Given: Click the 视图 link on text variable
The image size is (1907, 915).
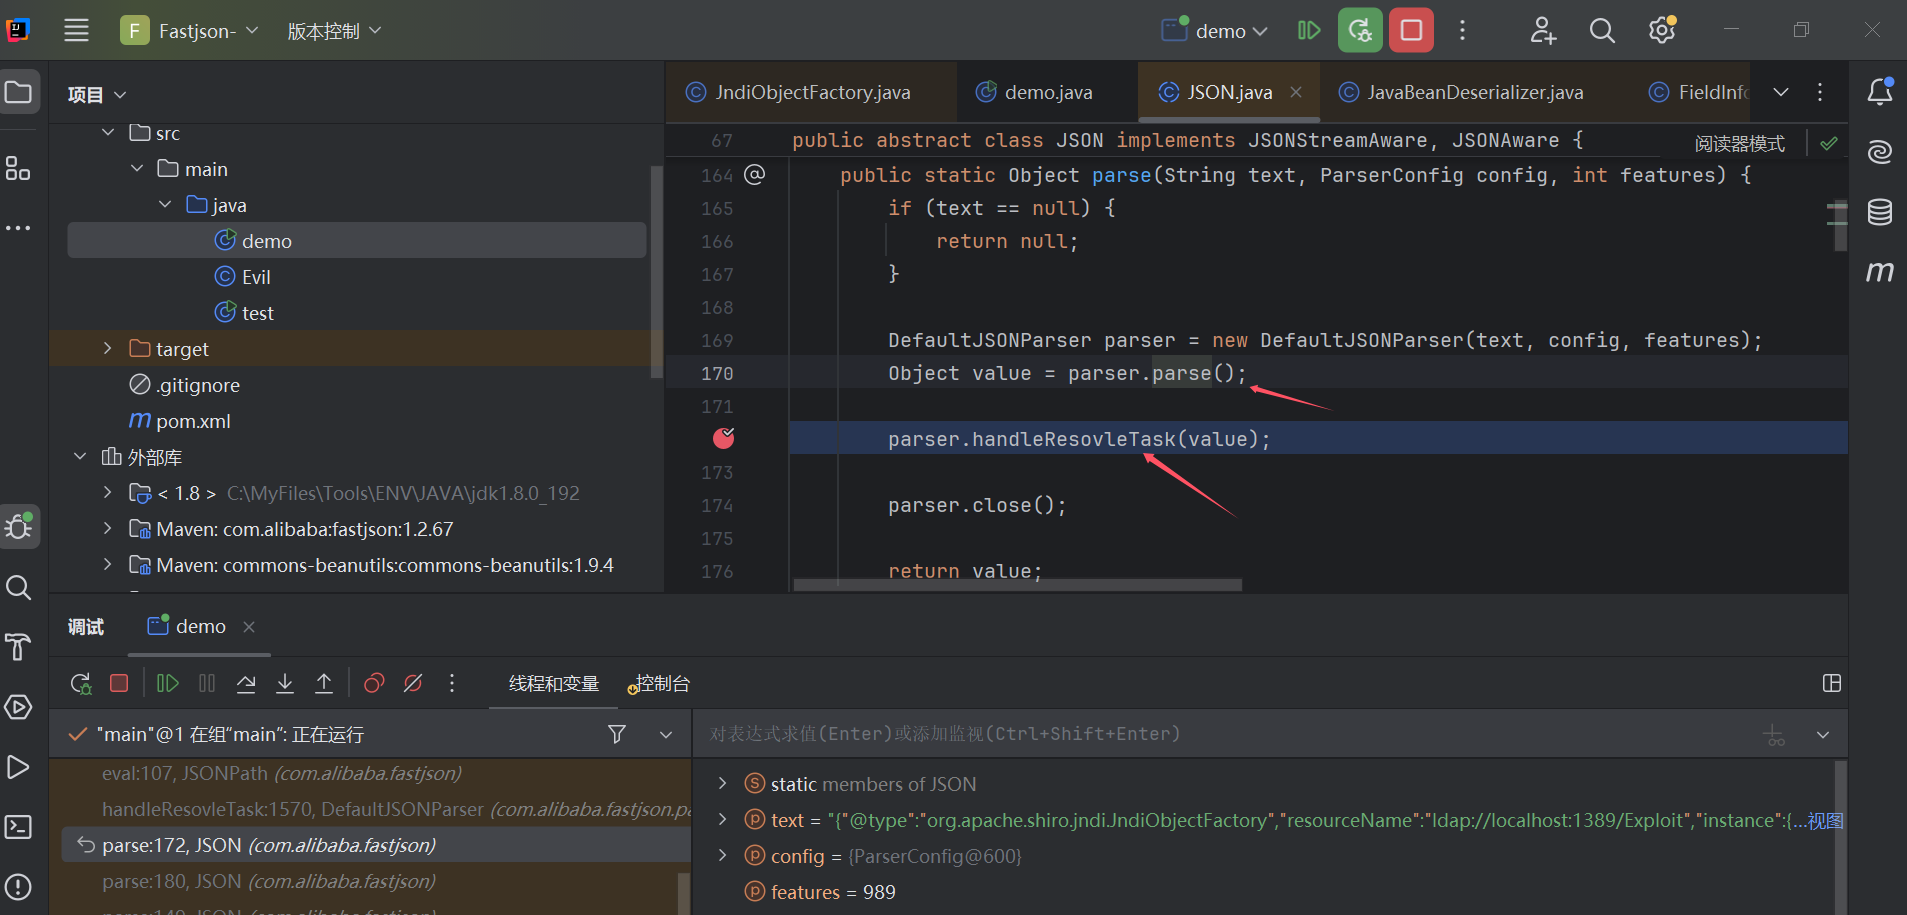Looking at the screenshot, I should 1824,821.
